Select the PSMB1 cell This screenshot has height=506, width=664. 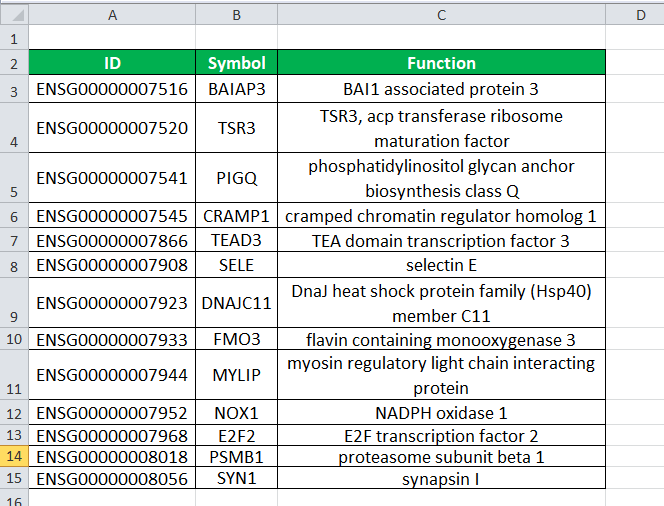click(x=236, y=457)
